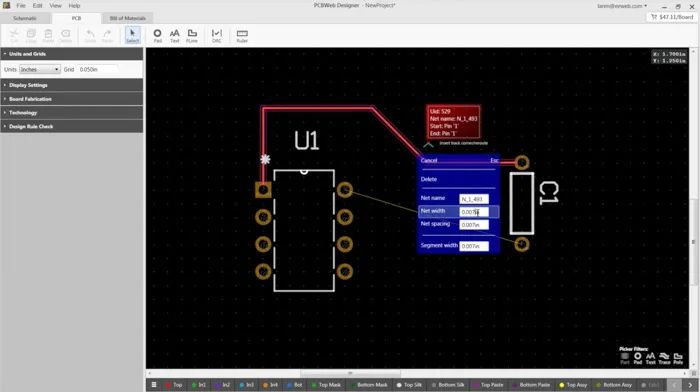Toggle the Trace picker filter
Viewport: 700px width, 392px height.
tap(664, 358)
